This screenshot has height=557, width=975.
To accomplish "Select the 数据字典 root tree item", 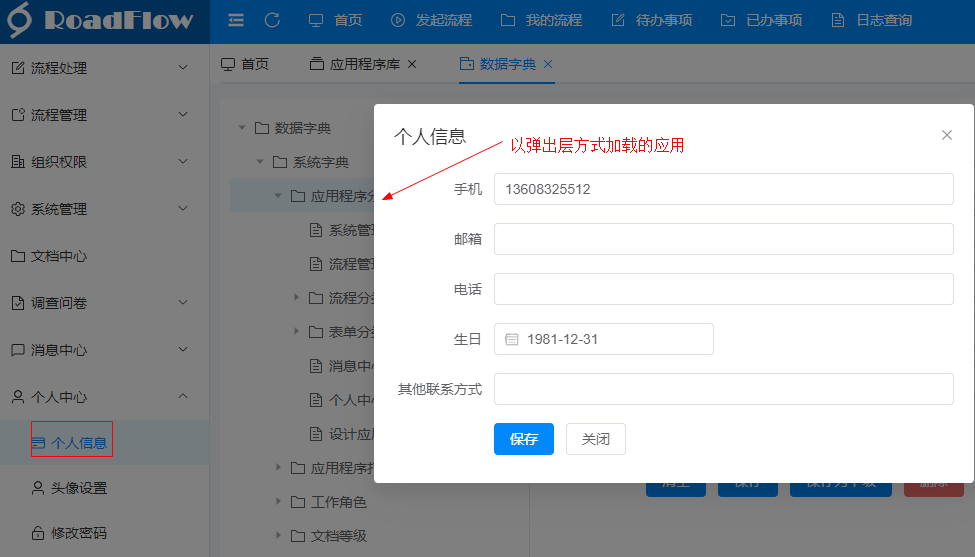I will pyautogui.click(x=302, y=128).
